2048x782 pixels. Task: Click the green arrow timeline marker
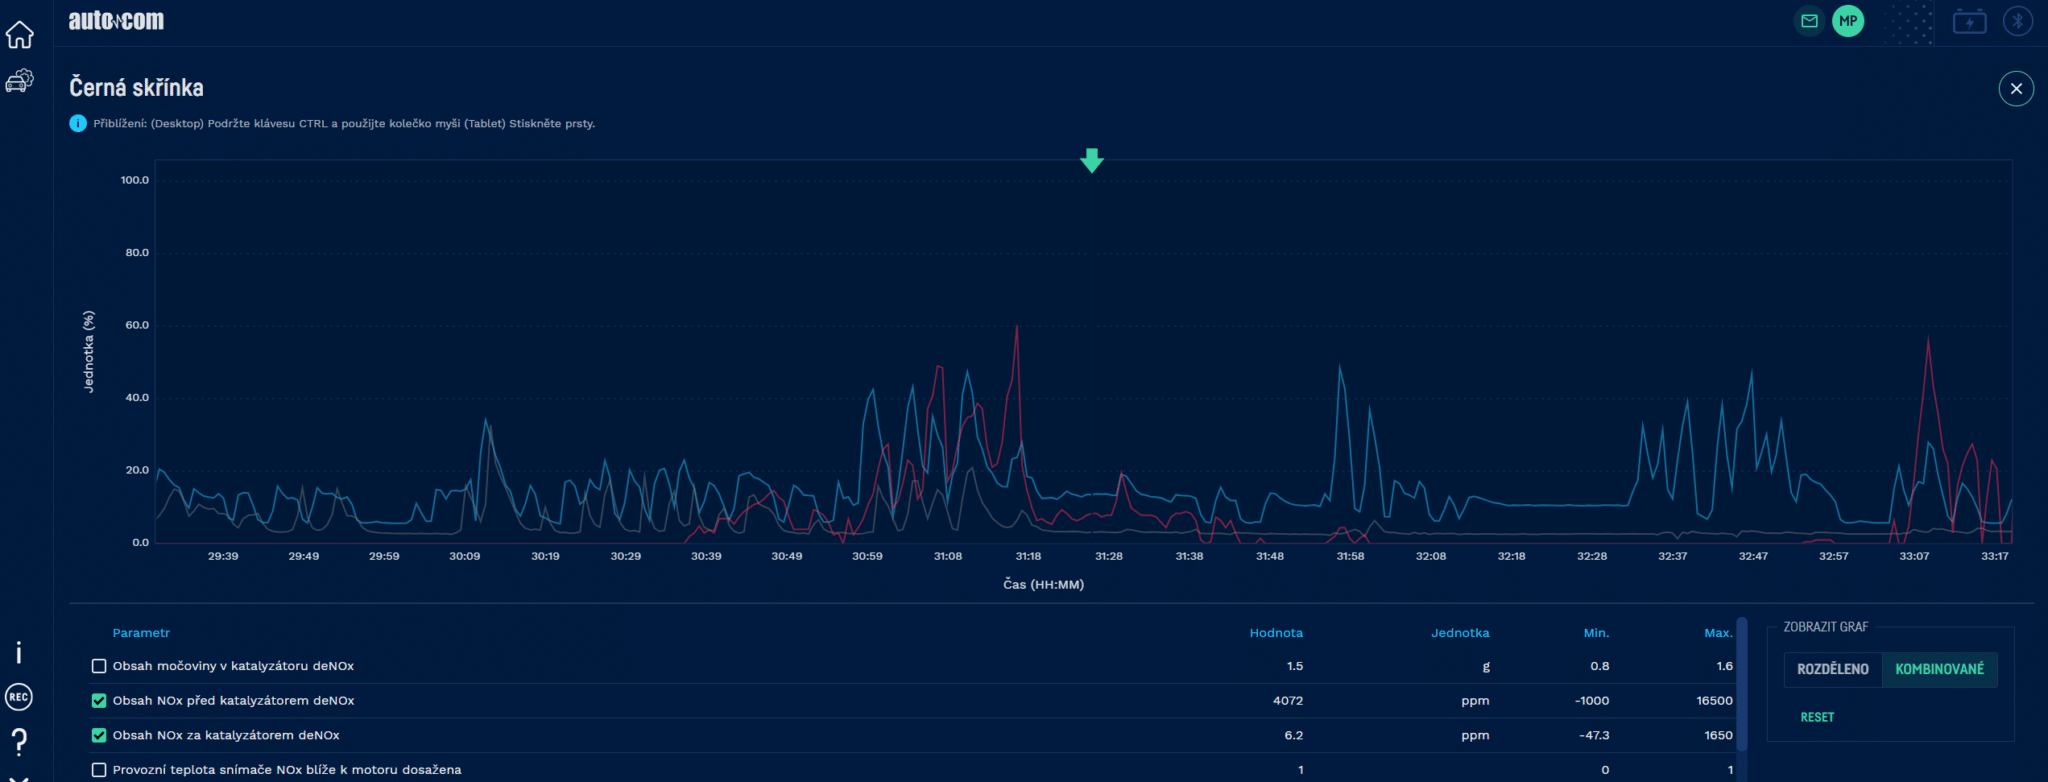[x=1092, y=160]
